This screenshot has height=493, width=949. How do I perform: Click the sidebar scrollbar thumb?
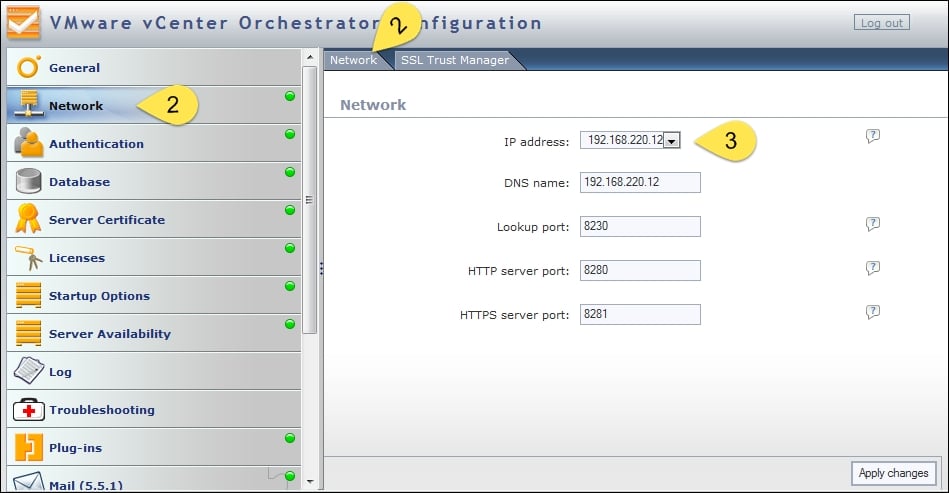pos(310,200)
